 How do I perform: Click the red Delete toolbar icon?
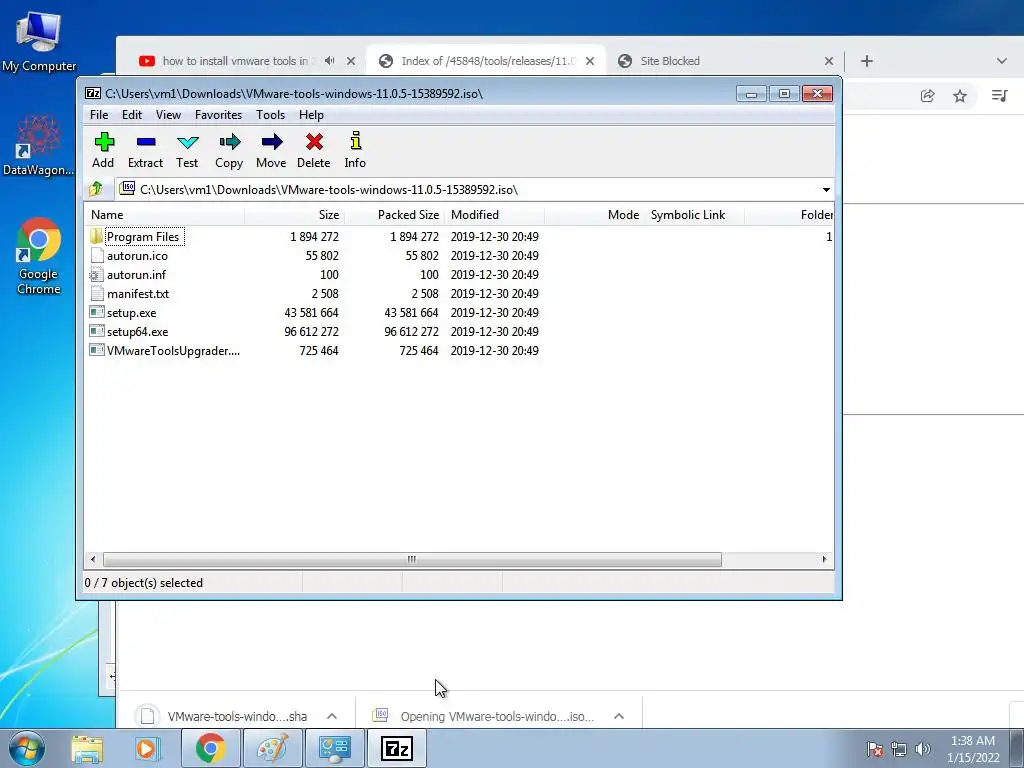point(314,142)
